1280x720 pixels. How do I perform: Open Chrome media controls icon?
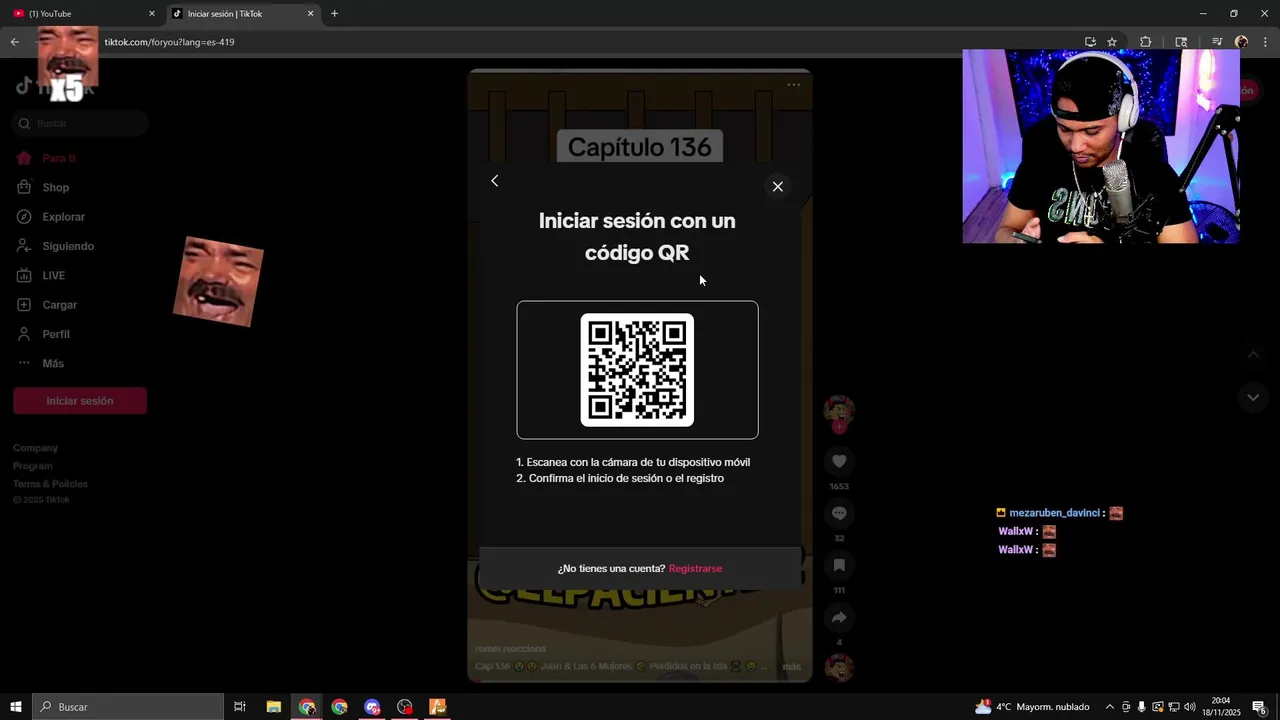click(x=1217, y=42)
